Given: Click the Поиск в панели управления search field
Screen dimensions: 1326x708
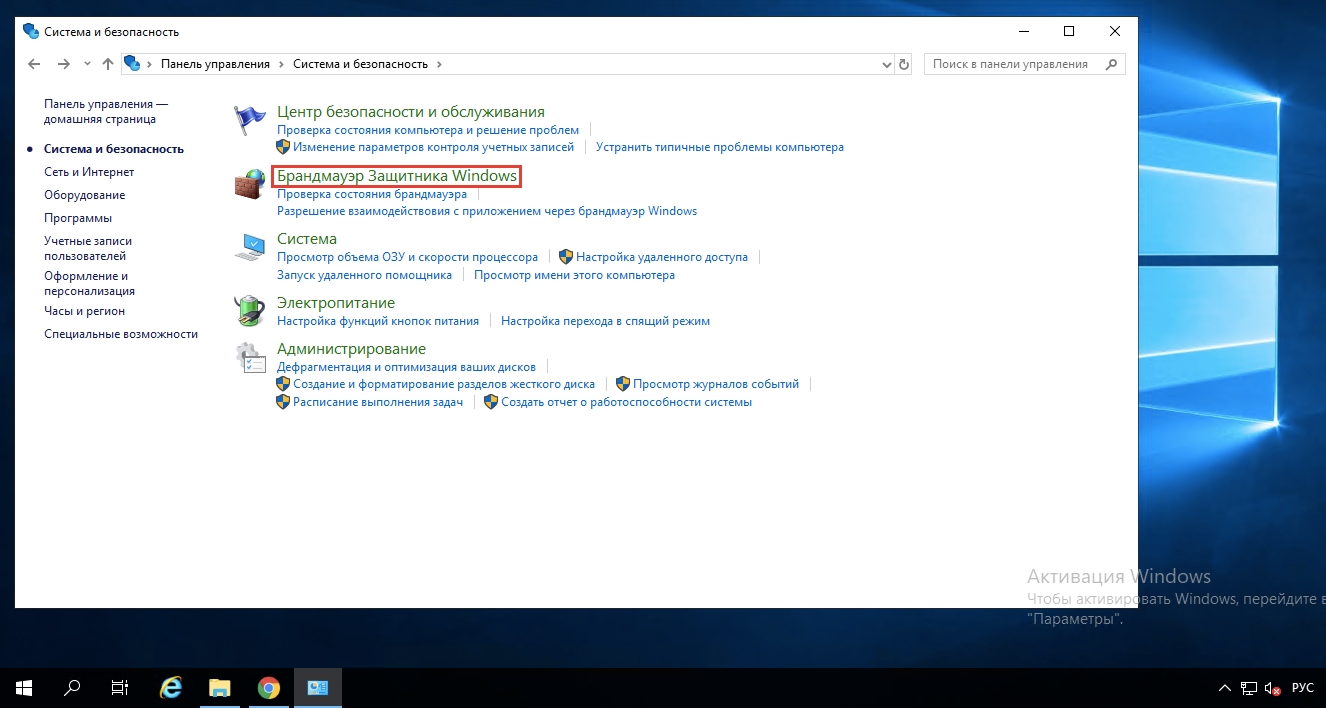Looking at the screenshot, I should 1012,64.
